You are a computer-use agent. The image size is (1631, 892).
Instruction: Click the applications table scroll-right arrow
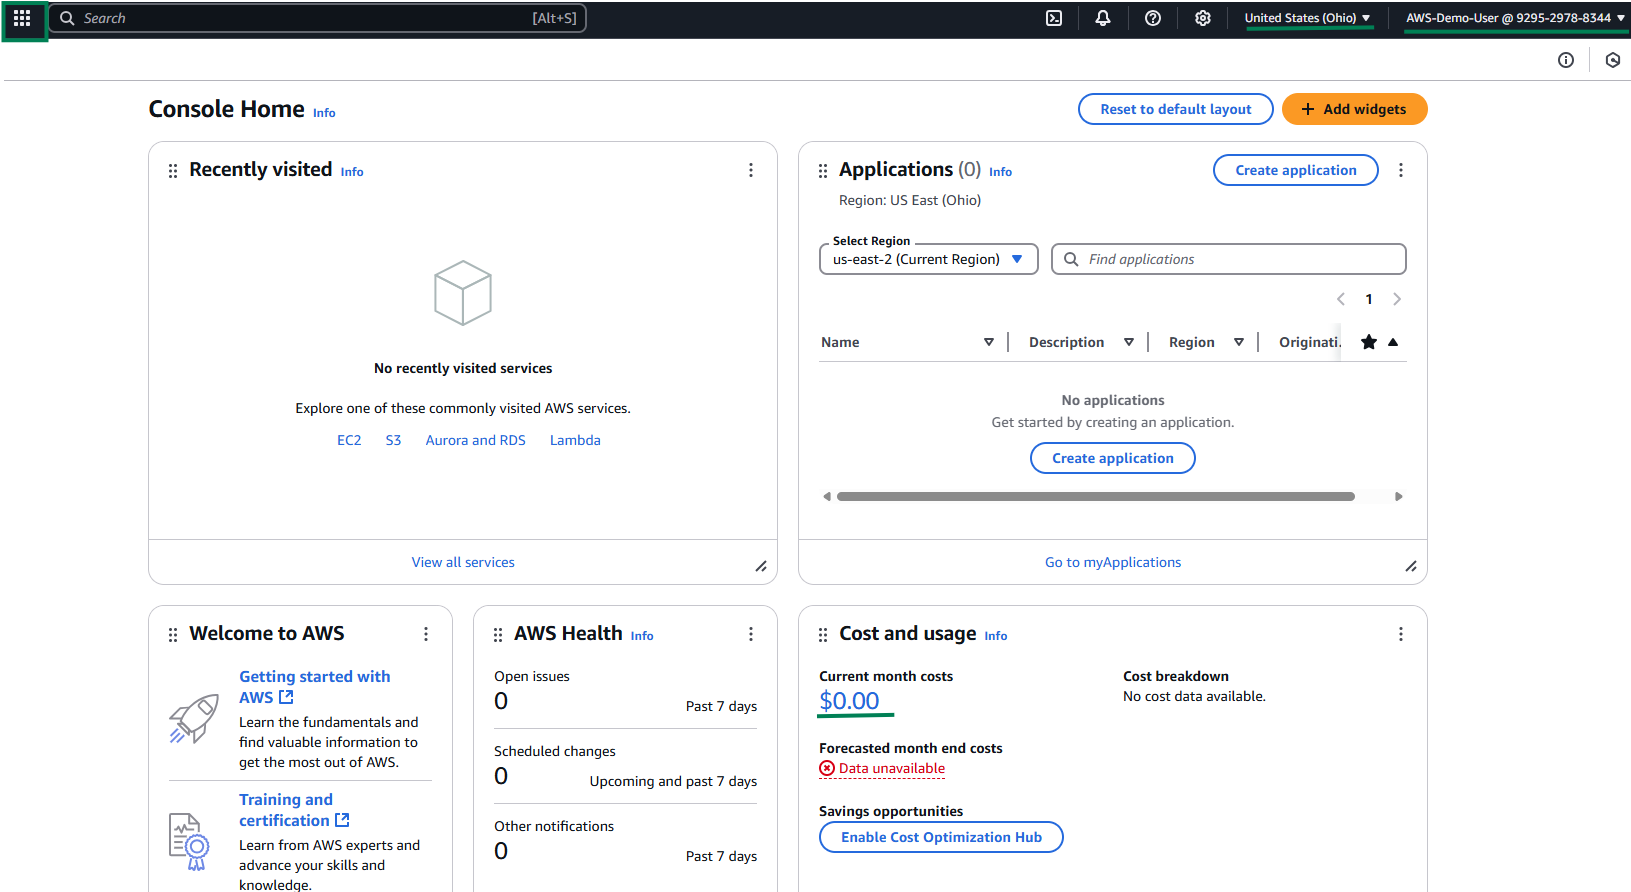click(1399, 496)
